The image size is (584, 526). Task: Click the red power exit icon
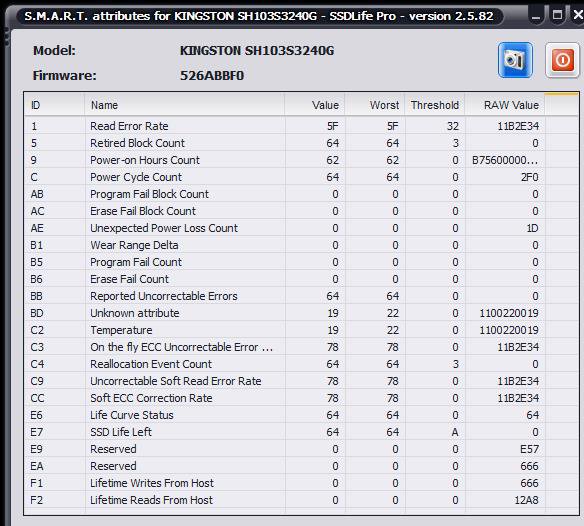pyautogui.click(x=562, y=60)
